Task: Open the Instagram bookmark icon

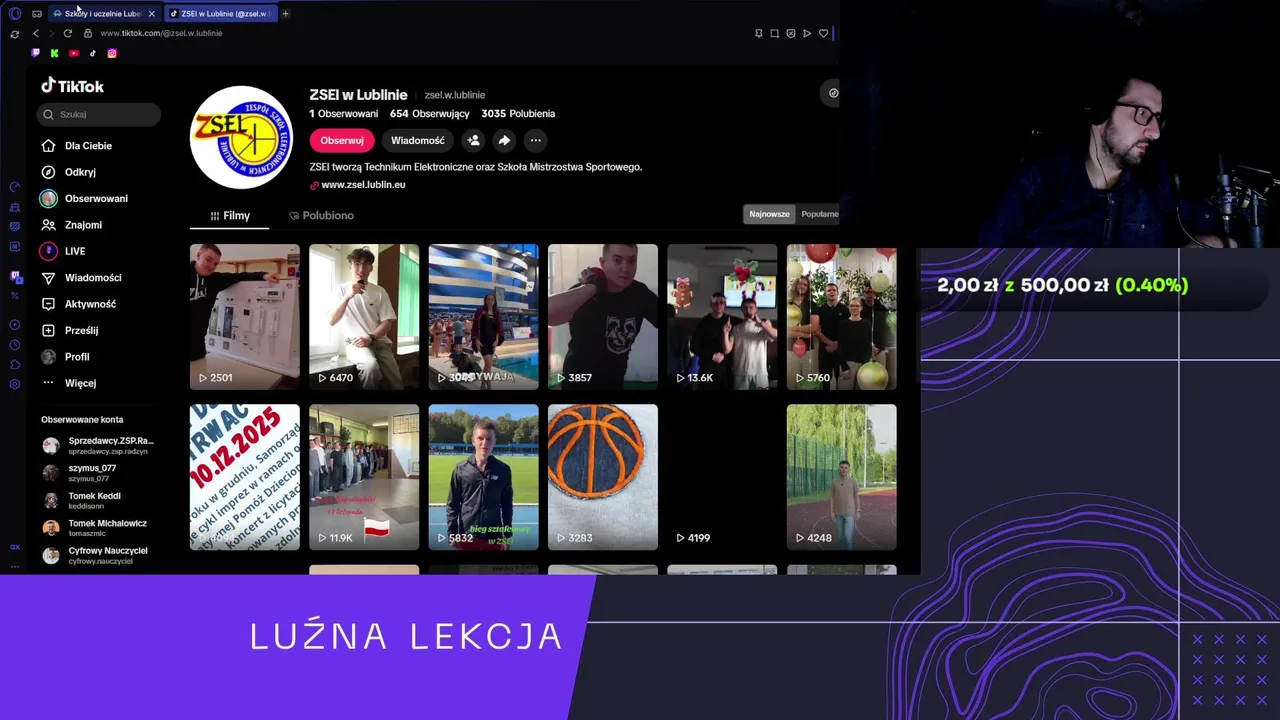Action: point(112,53)
